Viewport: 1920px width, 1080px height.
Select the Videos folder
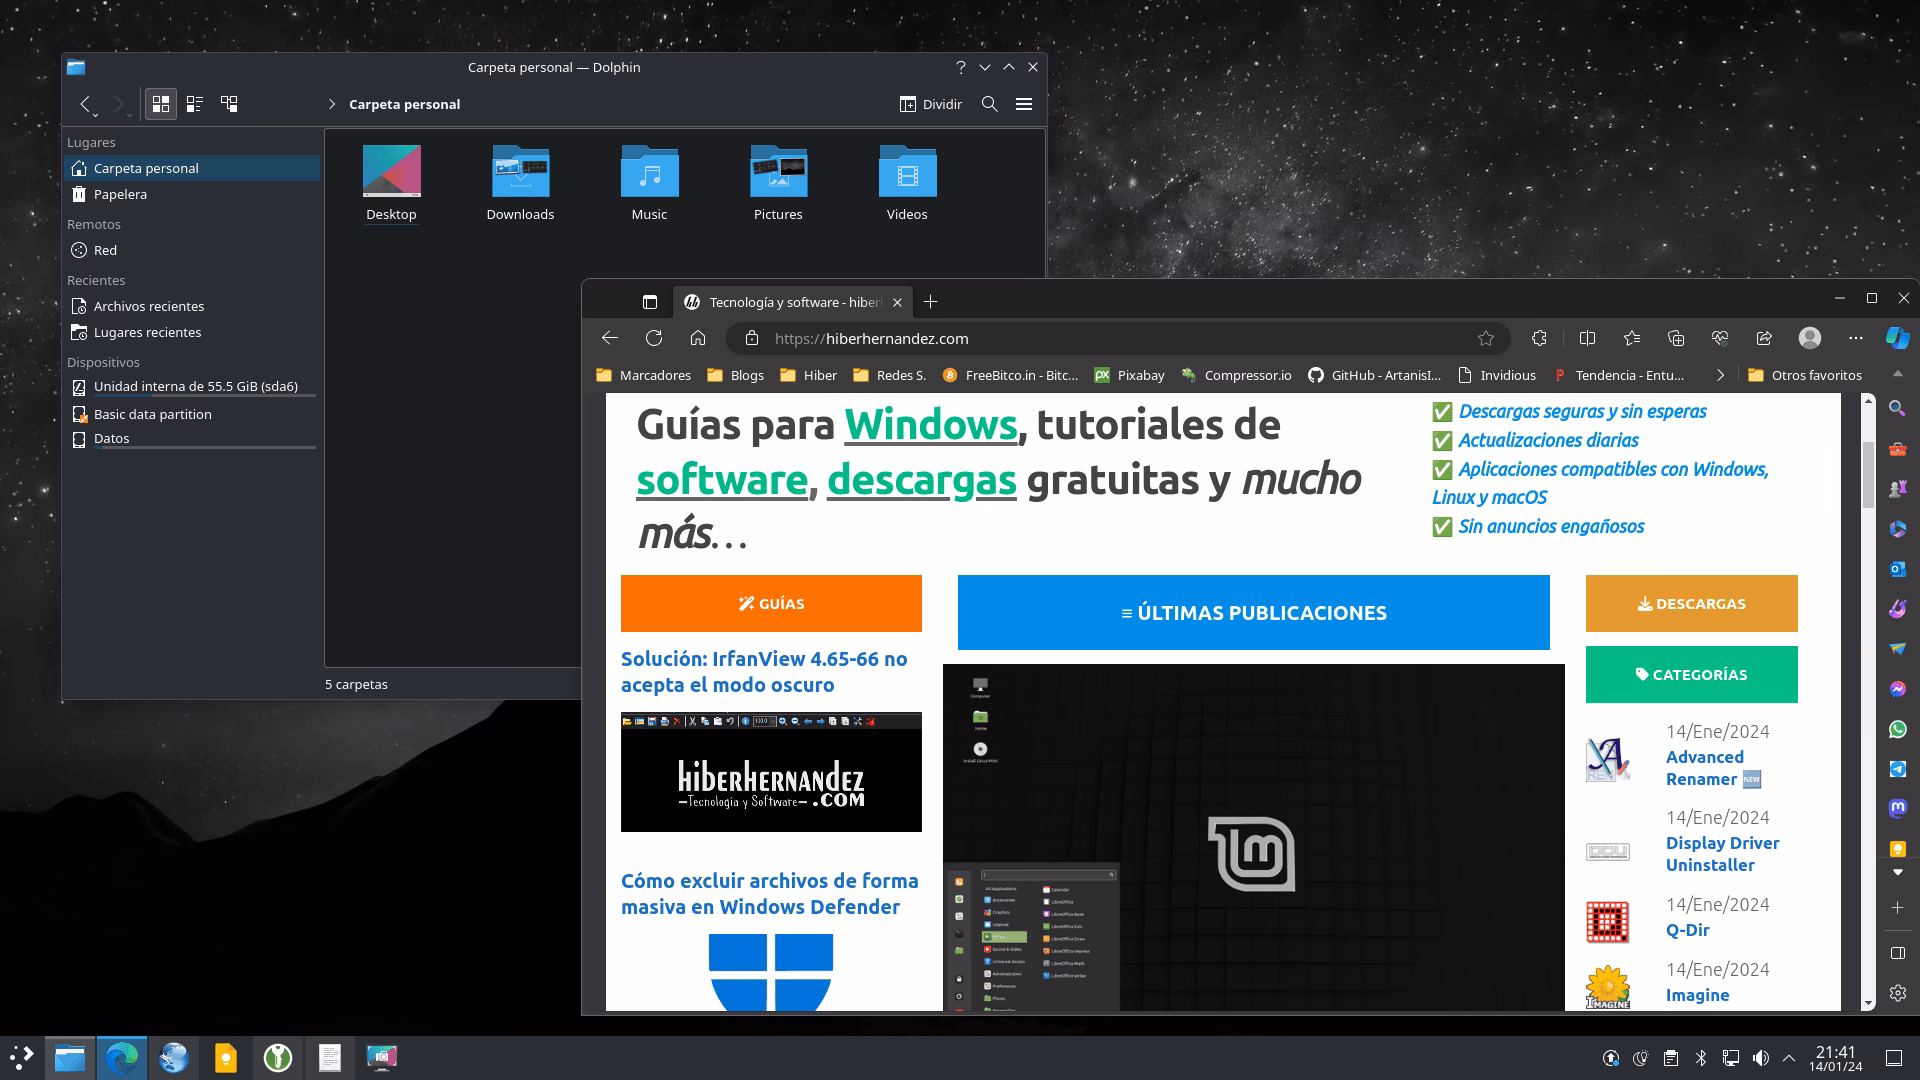pyautogui.click(x=907, y=184)
